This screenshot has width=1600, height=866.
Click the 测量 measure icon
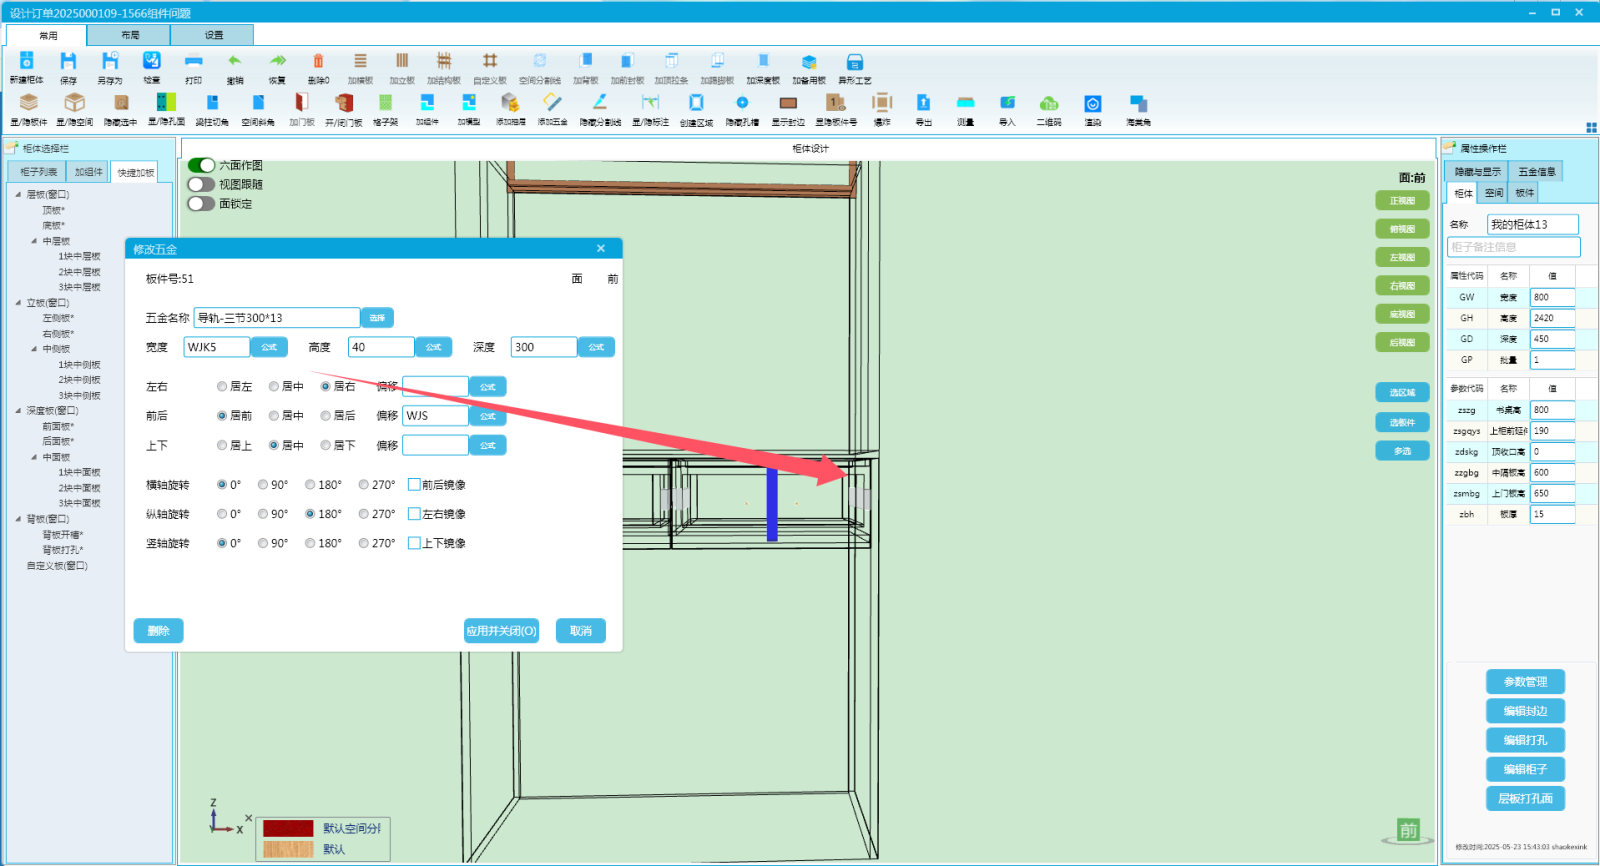click(965, 103)
